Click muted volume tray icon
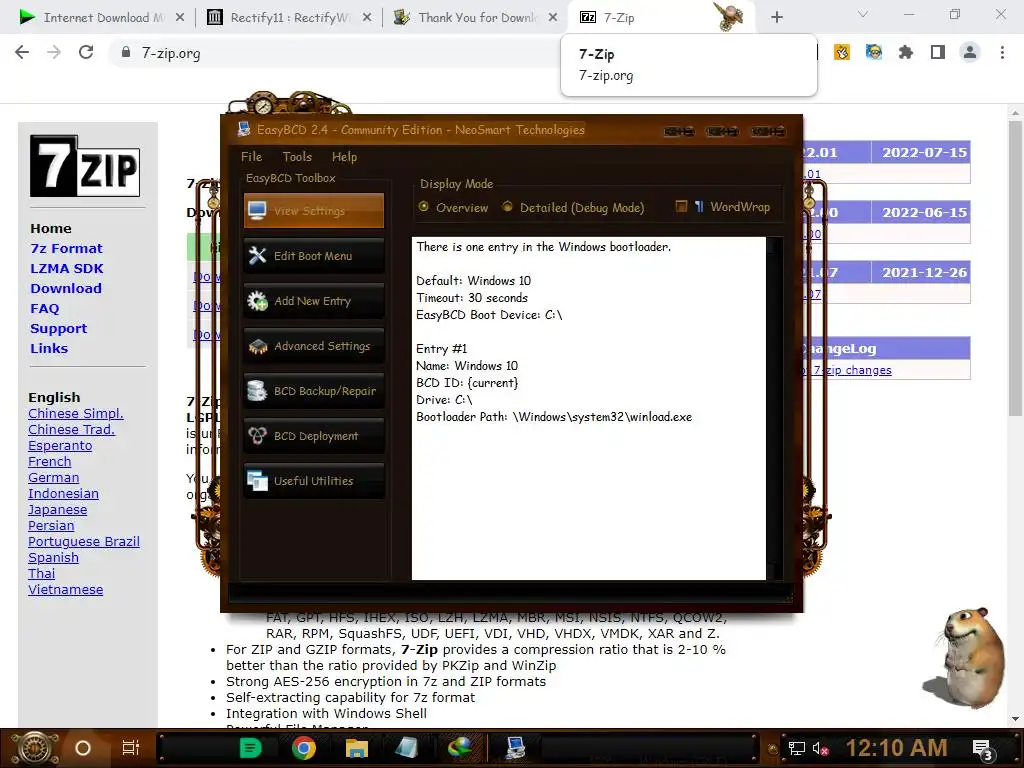The image size is (1024, 768). pyautogui.click(x=821, y=748)
